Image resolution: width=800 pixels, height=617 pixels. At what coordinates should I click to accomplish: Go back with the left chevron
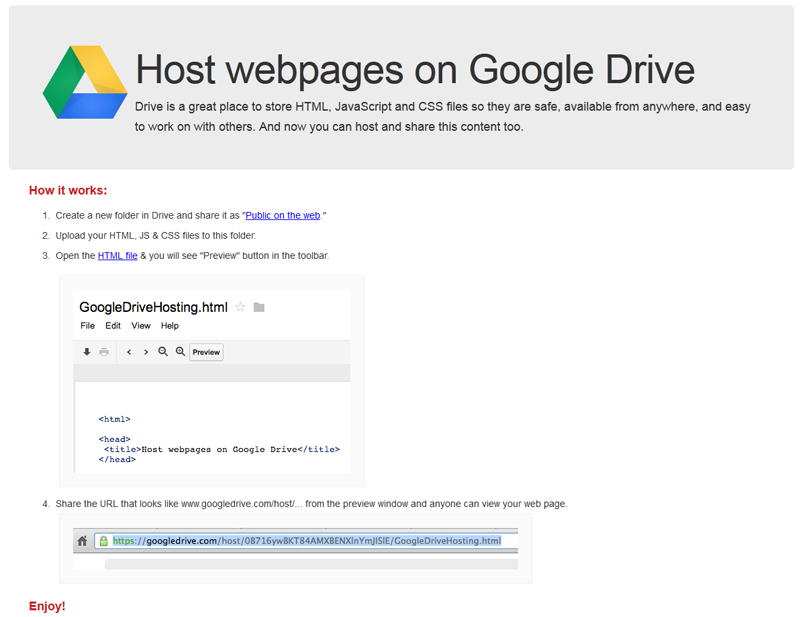coord(129,352)
